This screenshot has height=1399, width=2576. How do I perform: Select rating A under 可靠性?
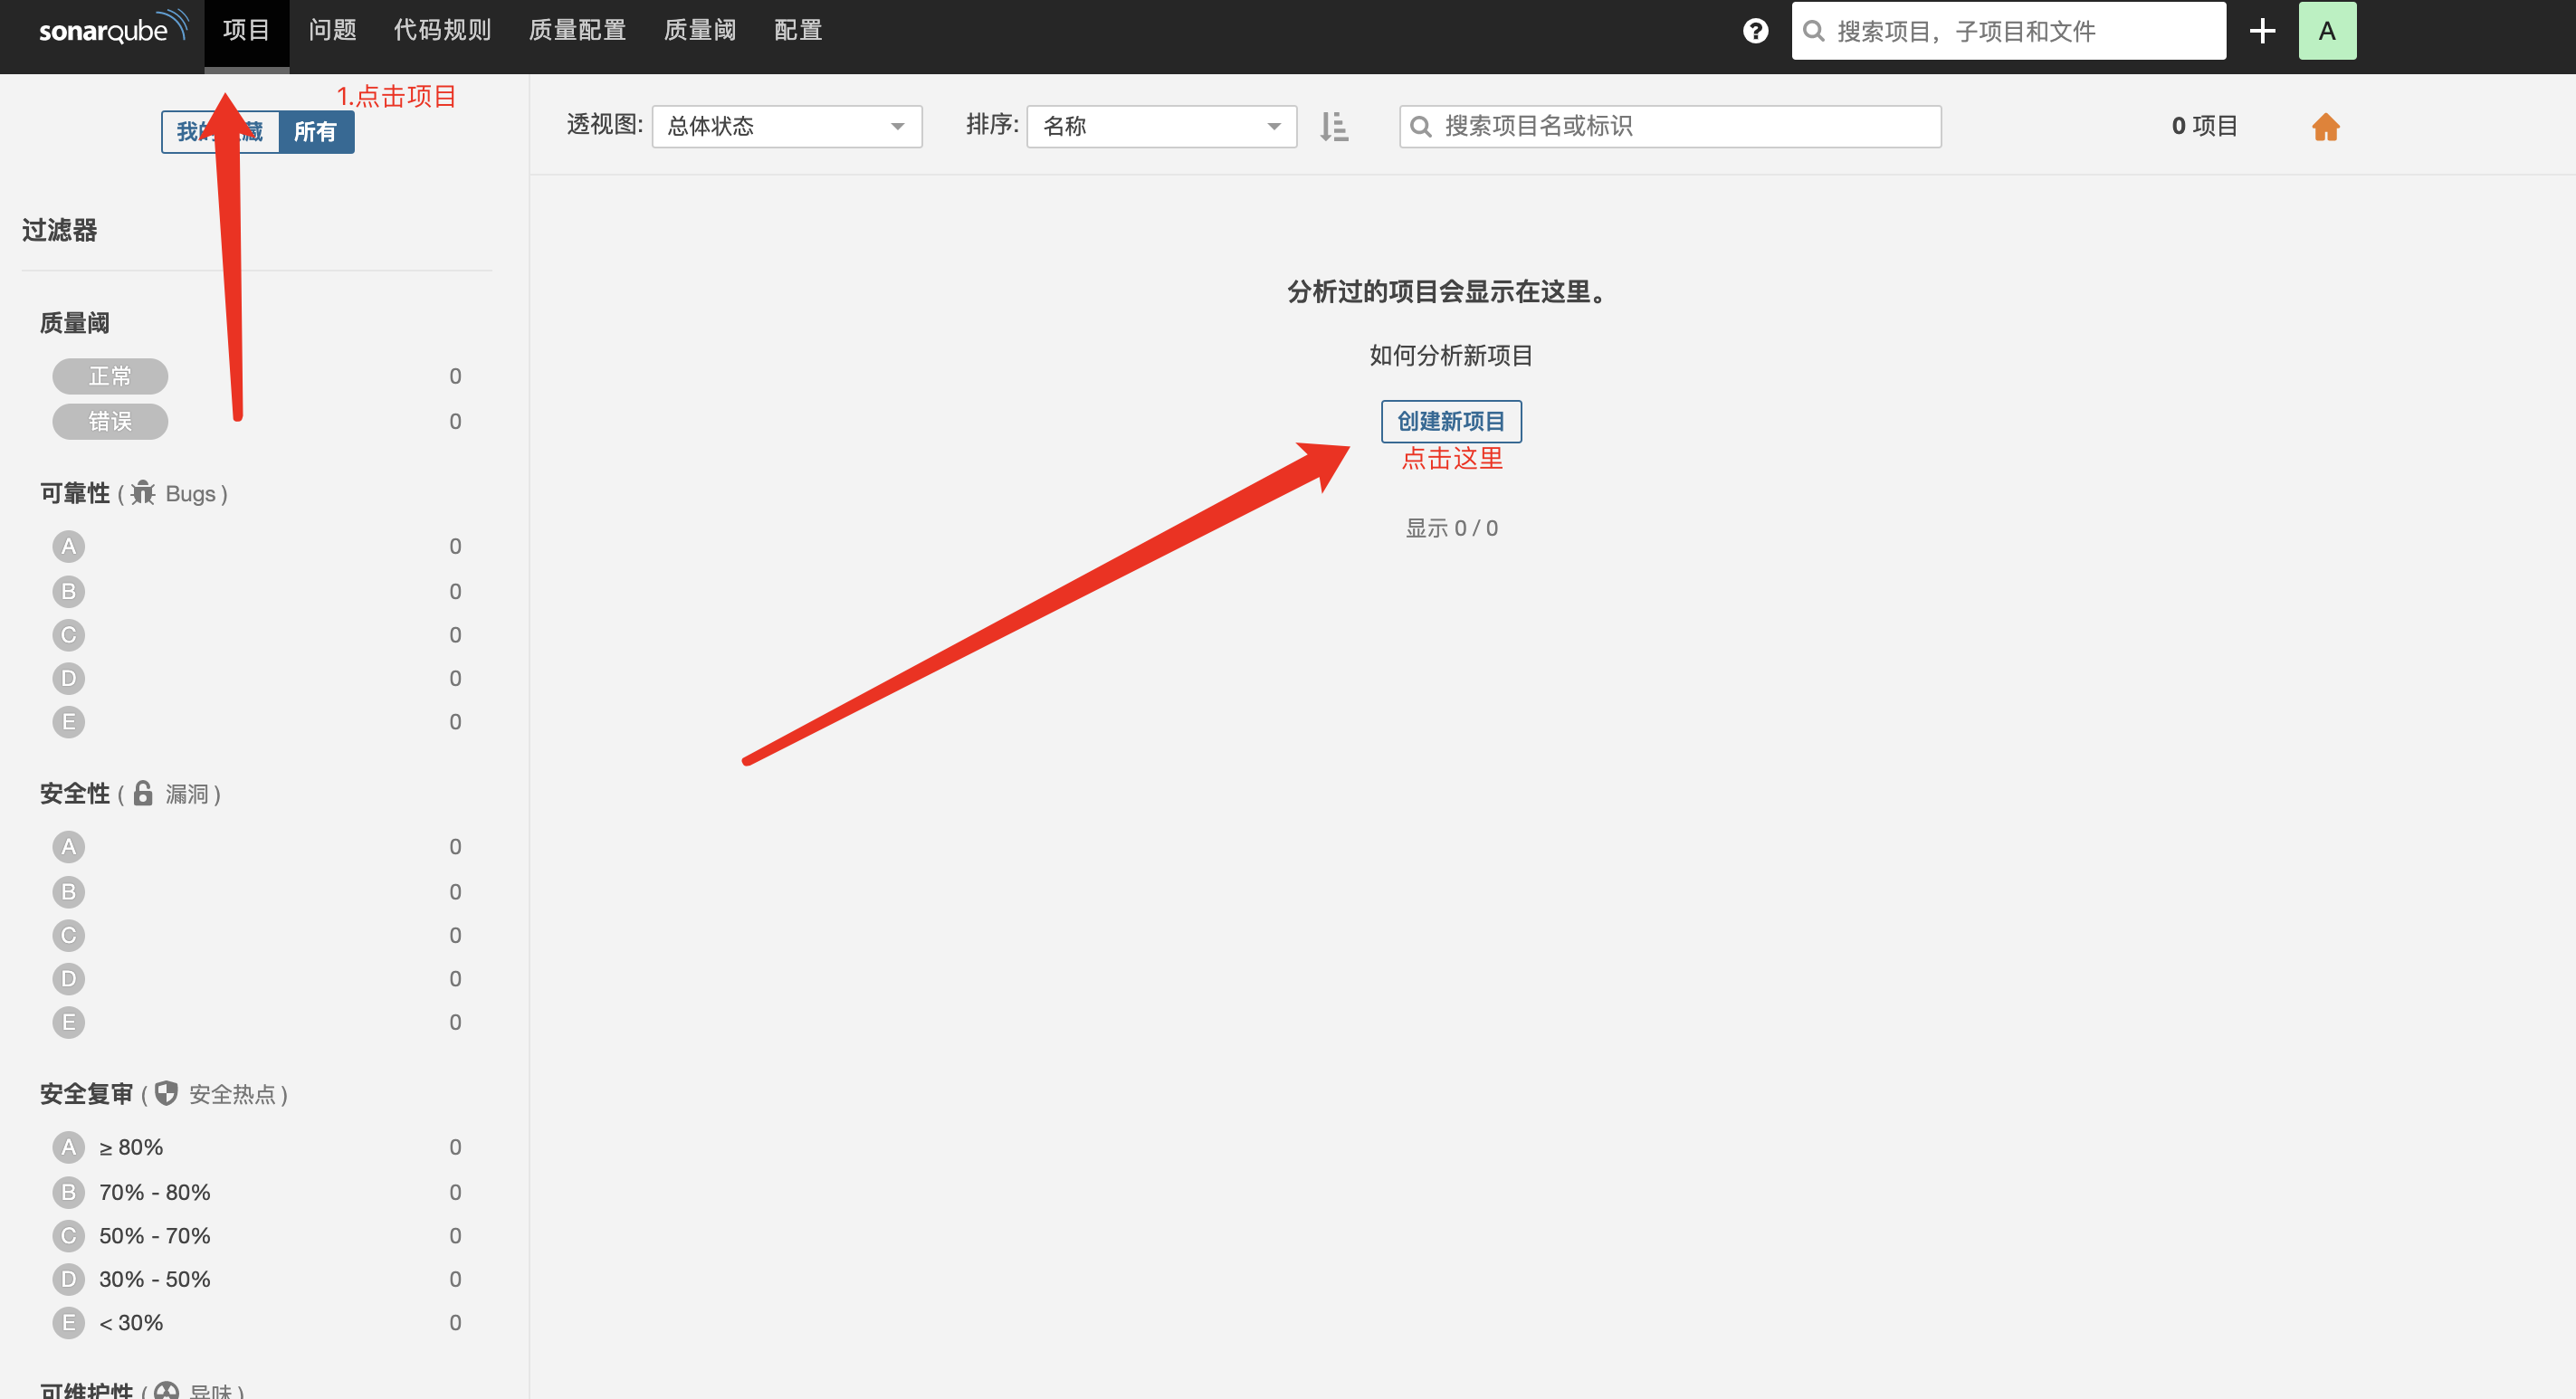(x=68, y=546)
